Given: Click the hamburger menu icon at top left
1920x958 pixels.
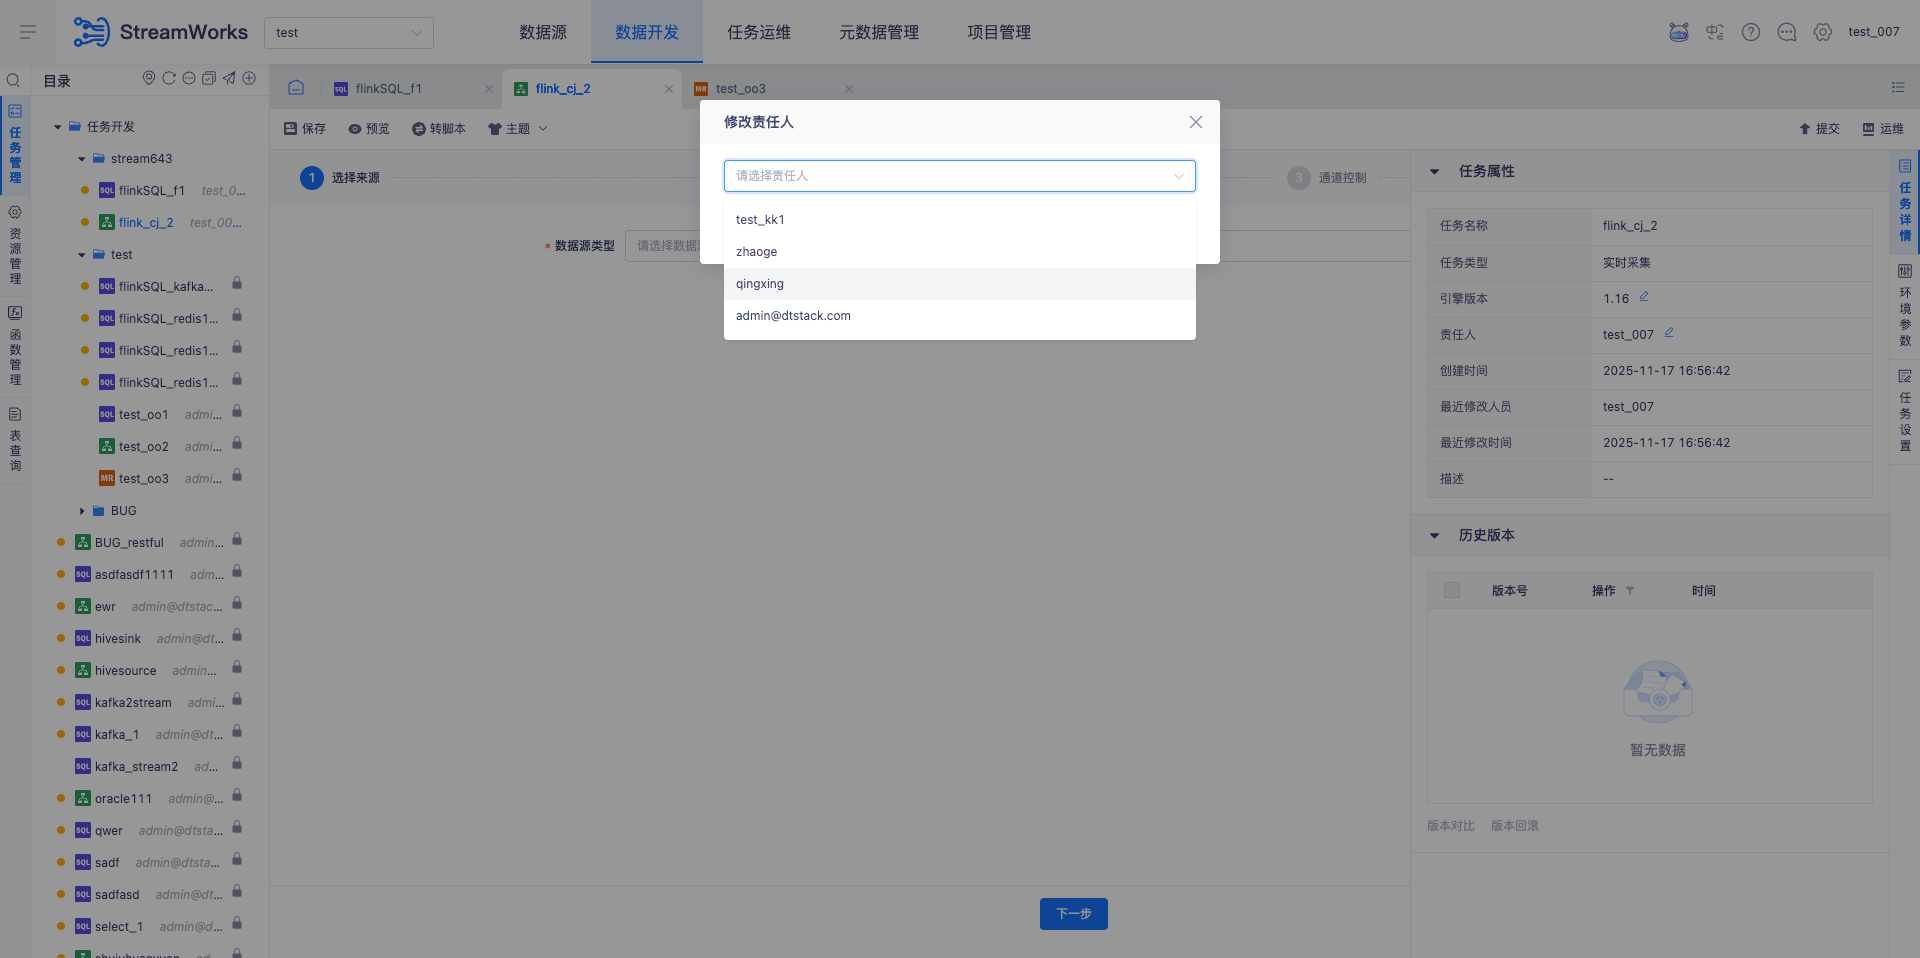Looking at the screenshot, I should pyautogui.click(x=28, y=32).
